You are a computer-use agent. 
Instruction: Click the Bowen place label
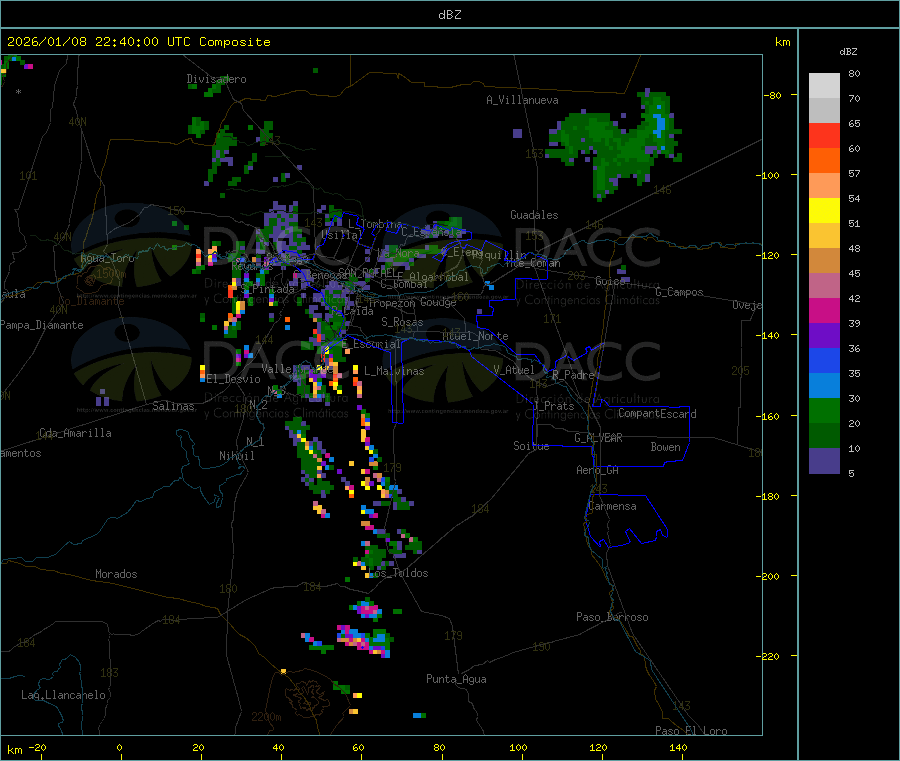click(x=665, y=448)
